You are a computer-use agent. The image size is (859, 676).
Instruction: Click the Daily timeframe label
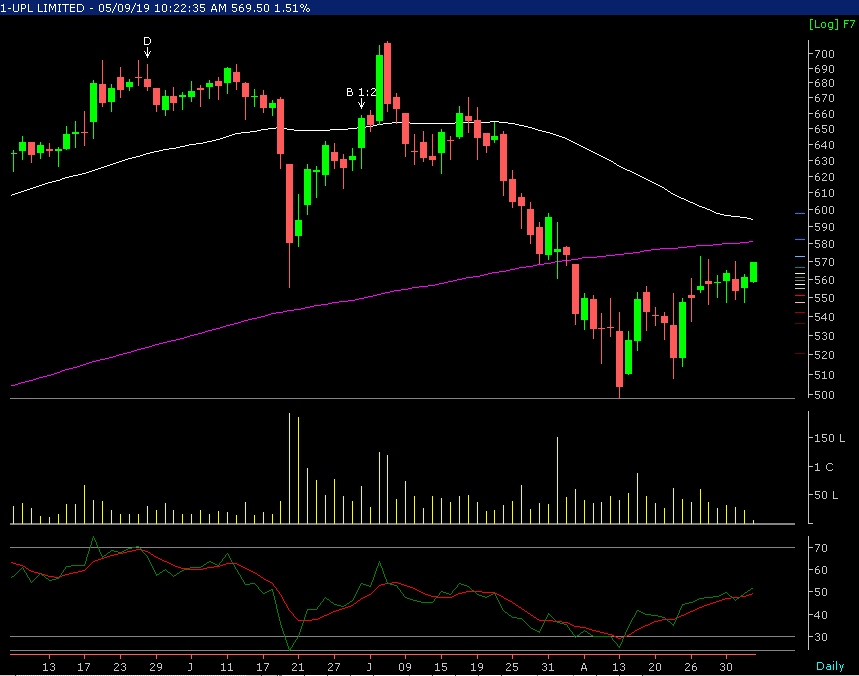tap(830, 666)
